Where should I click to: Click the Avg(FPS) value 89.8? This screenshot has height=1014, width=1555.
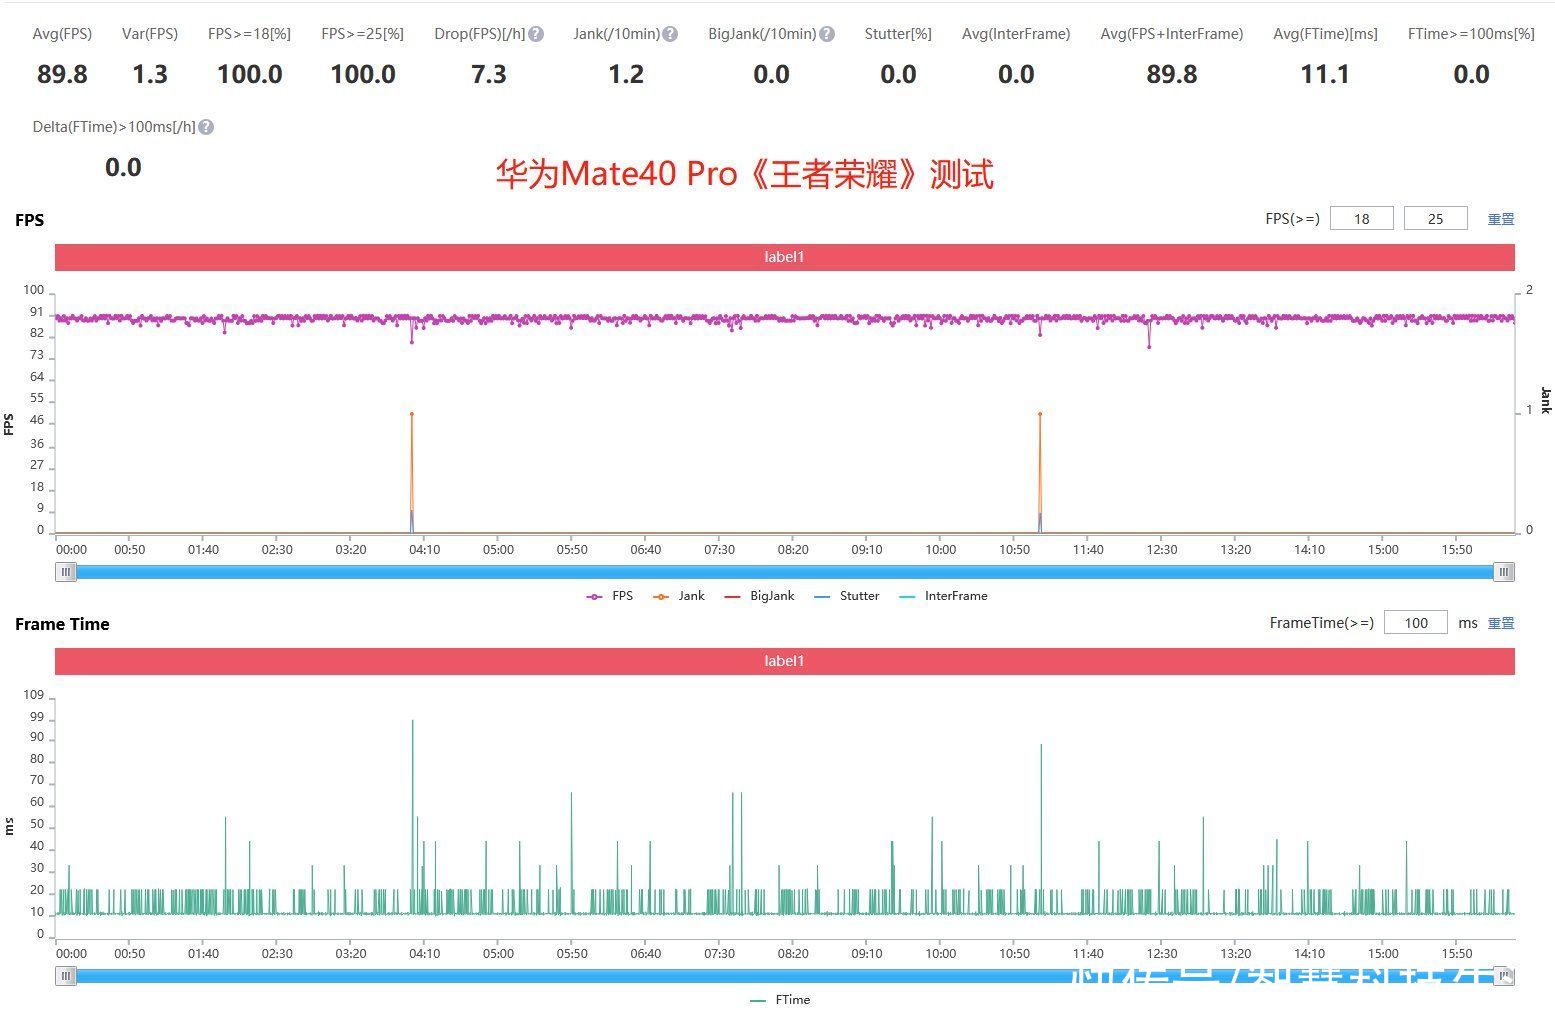click(62, 75)
